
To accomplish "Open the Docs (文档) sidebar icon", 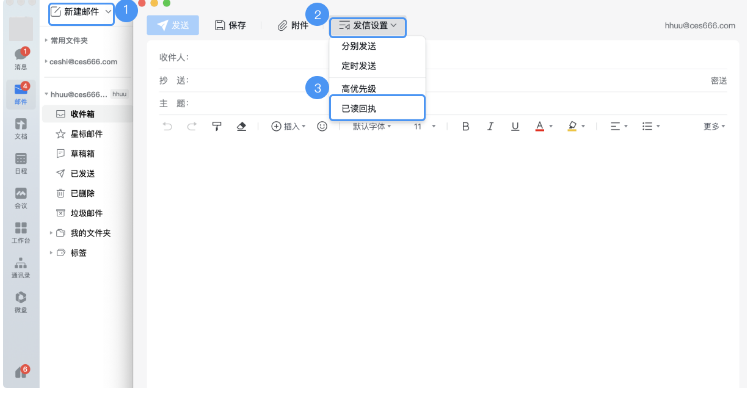I will 21,129.
